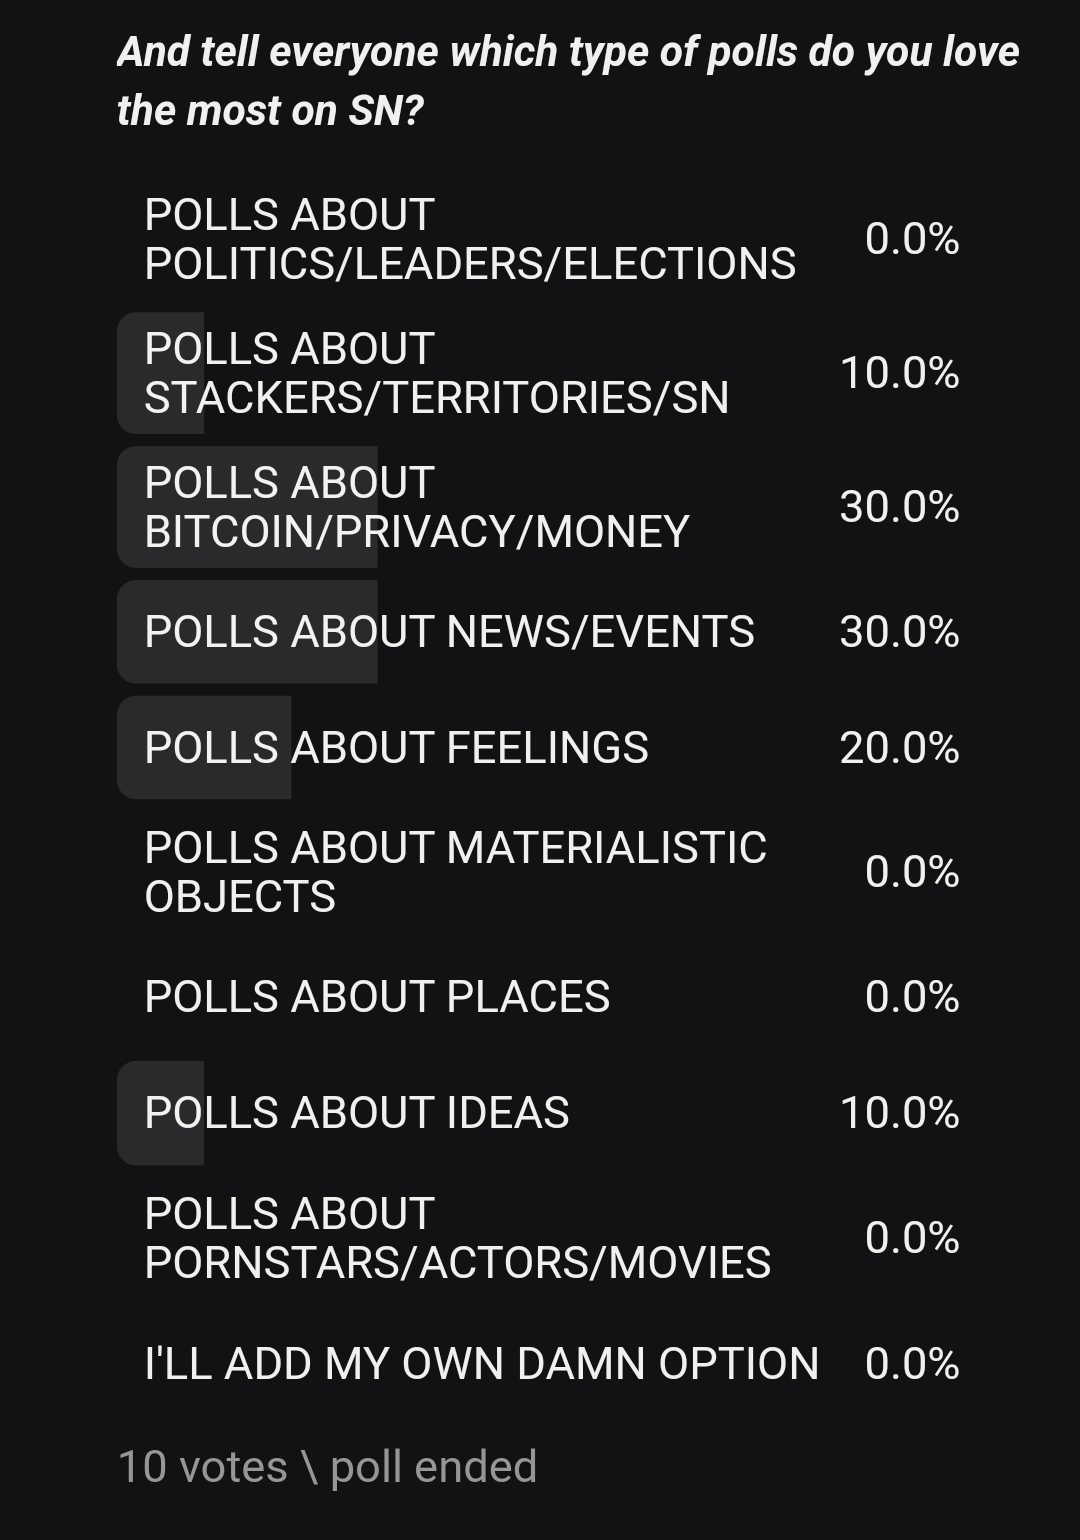Click the 30.0% result for Bitcoin/Privacy/Money
The height and width of the screenshot is (1540, 1080).
click(899, 507)
